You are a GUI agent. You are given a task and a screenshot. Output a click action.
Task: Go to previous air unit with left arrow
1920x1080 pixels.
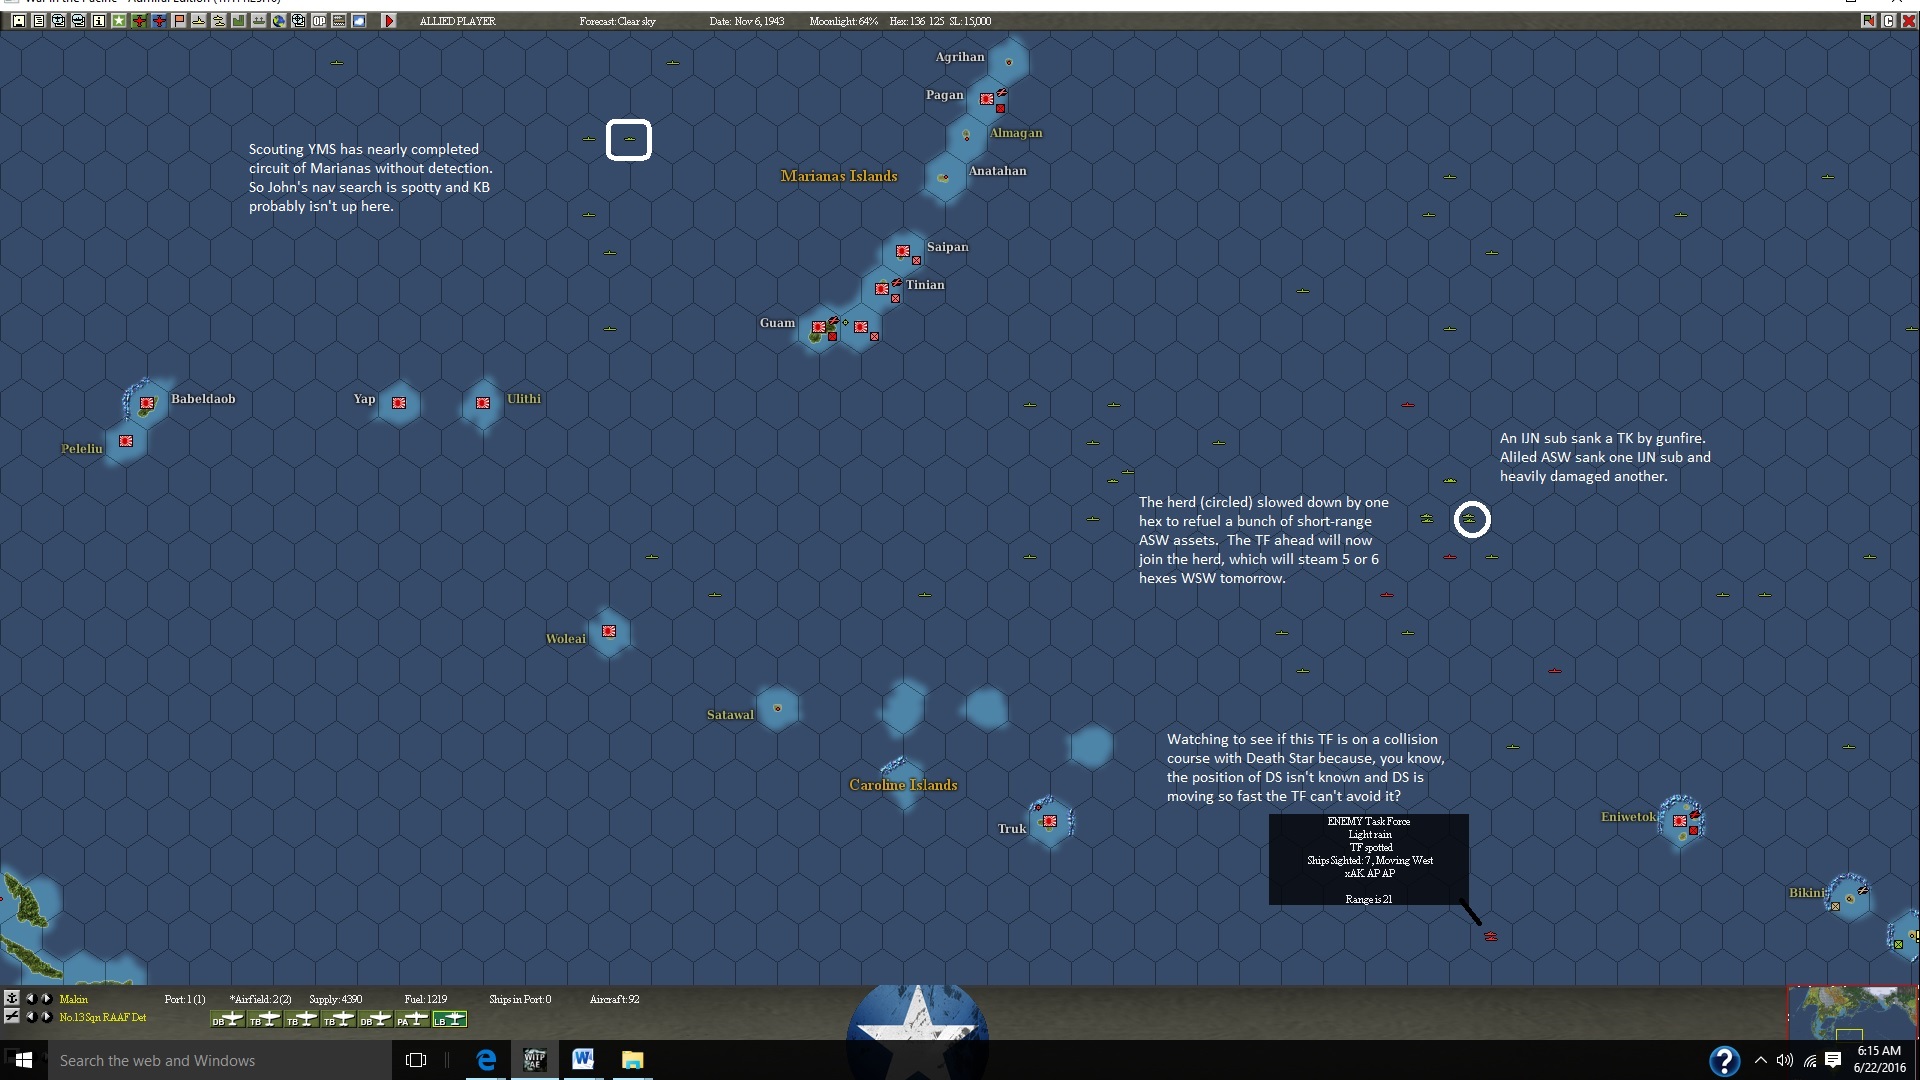coord(30,1017)
